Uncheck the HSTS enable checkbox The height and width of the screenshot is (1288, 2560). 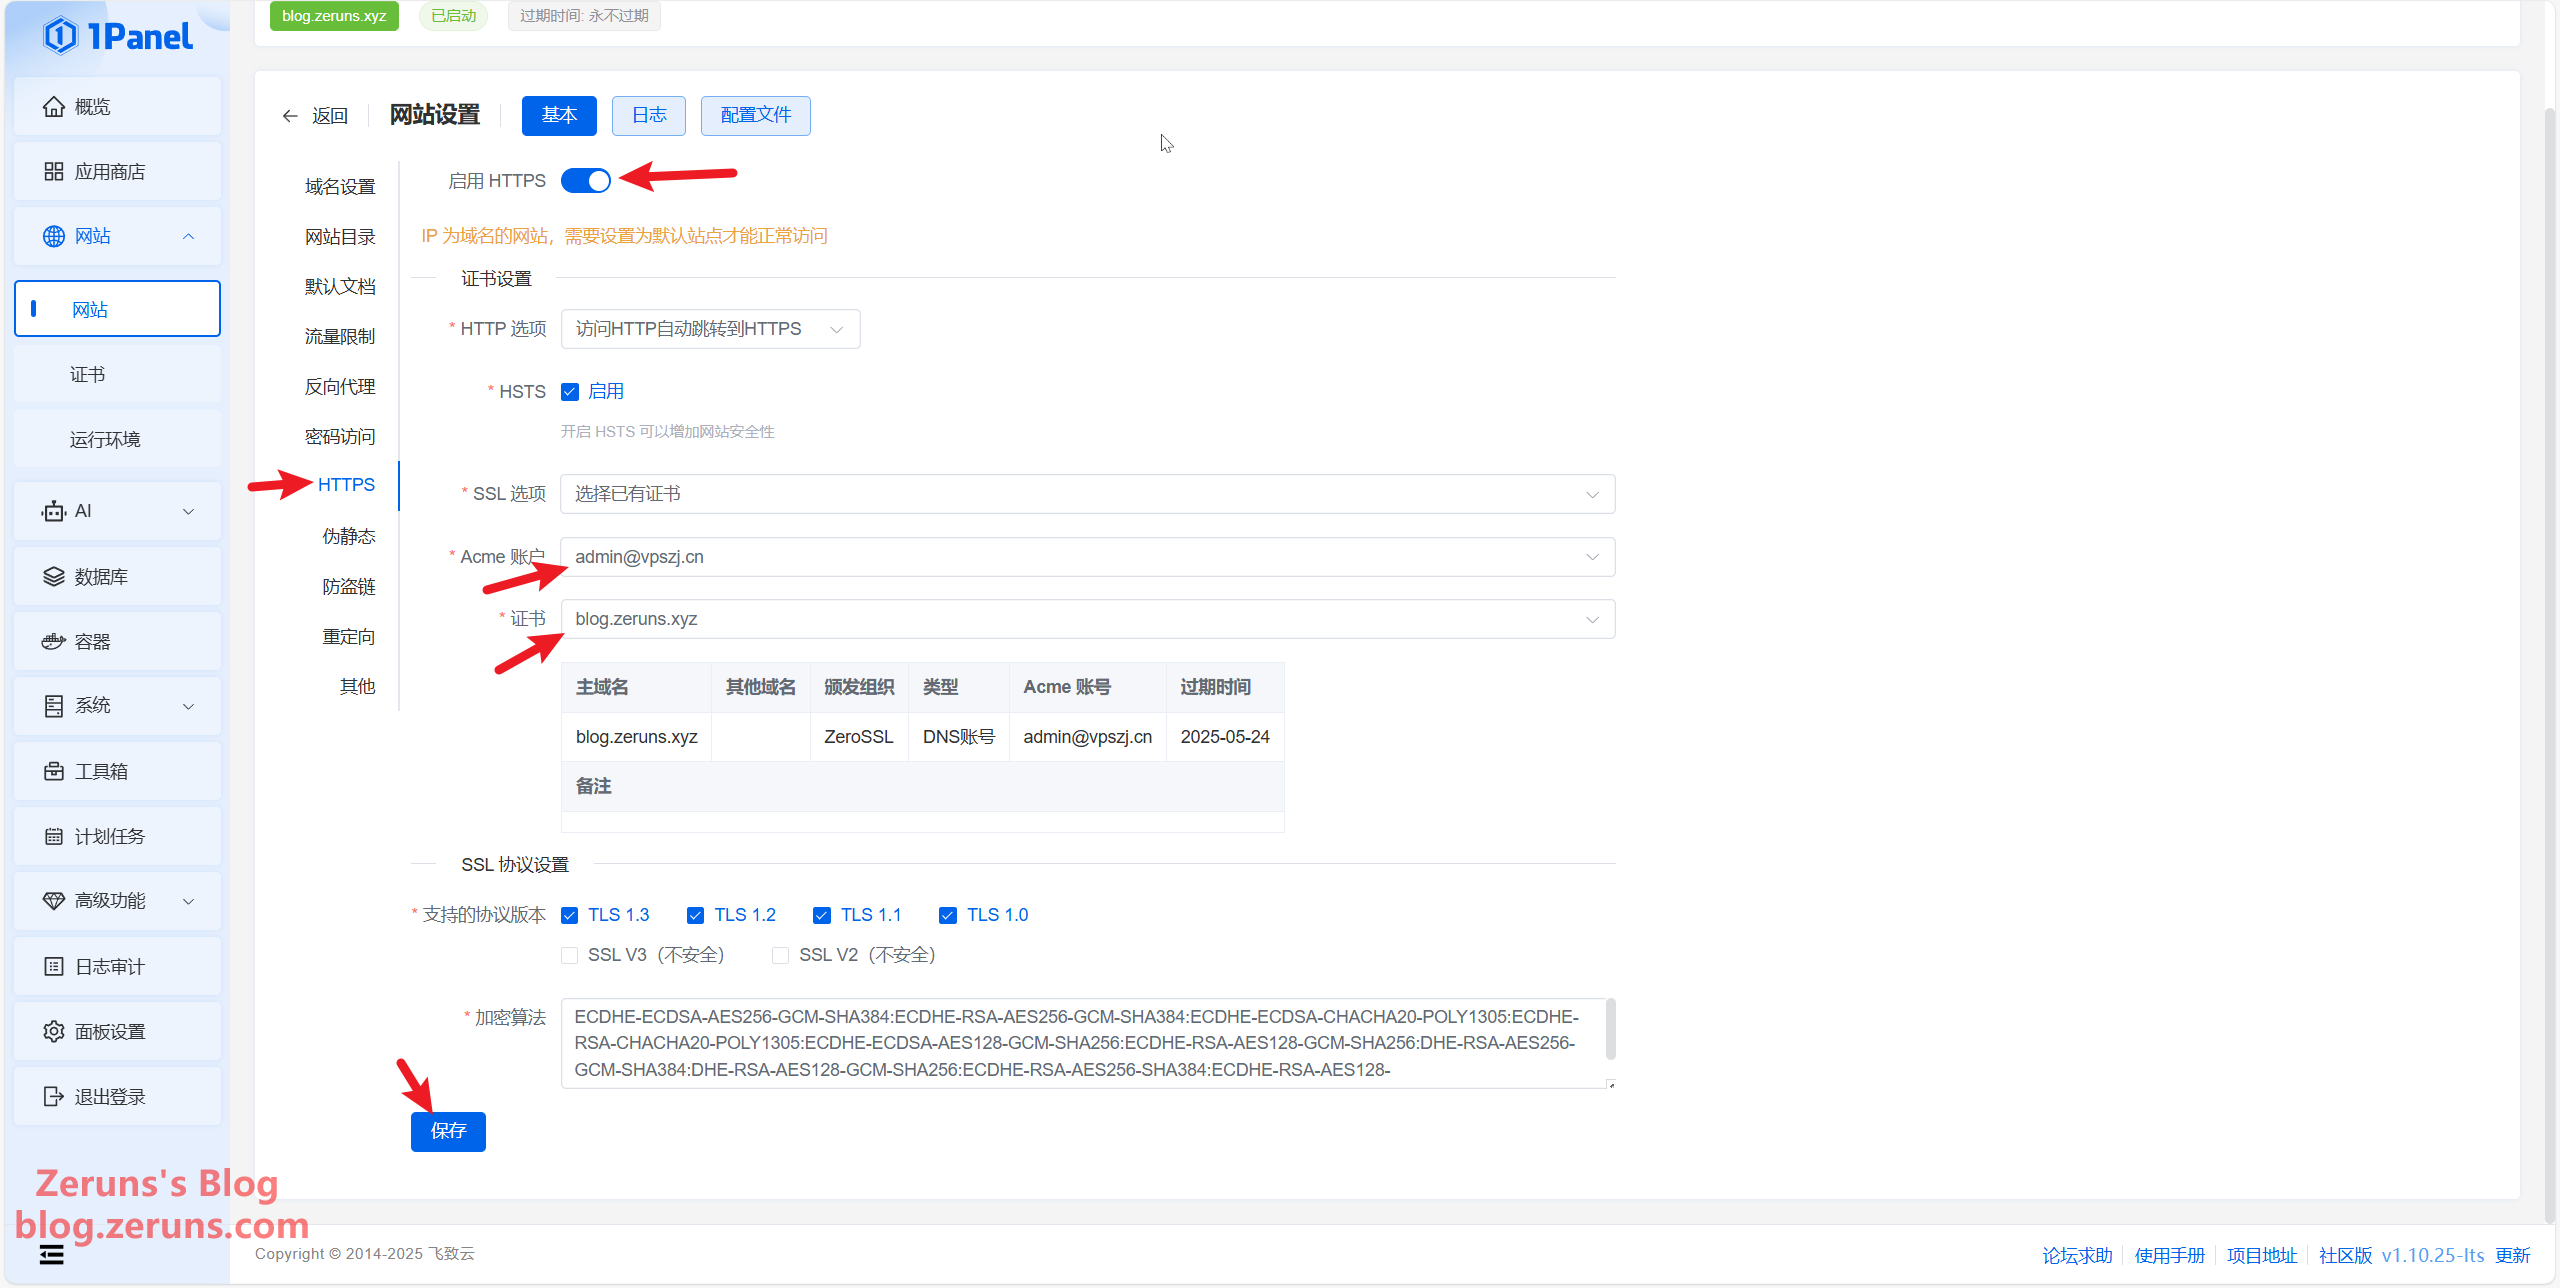[x=570, y=392]
